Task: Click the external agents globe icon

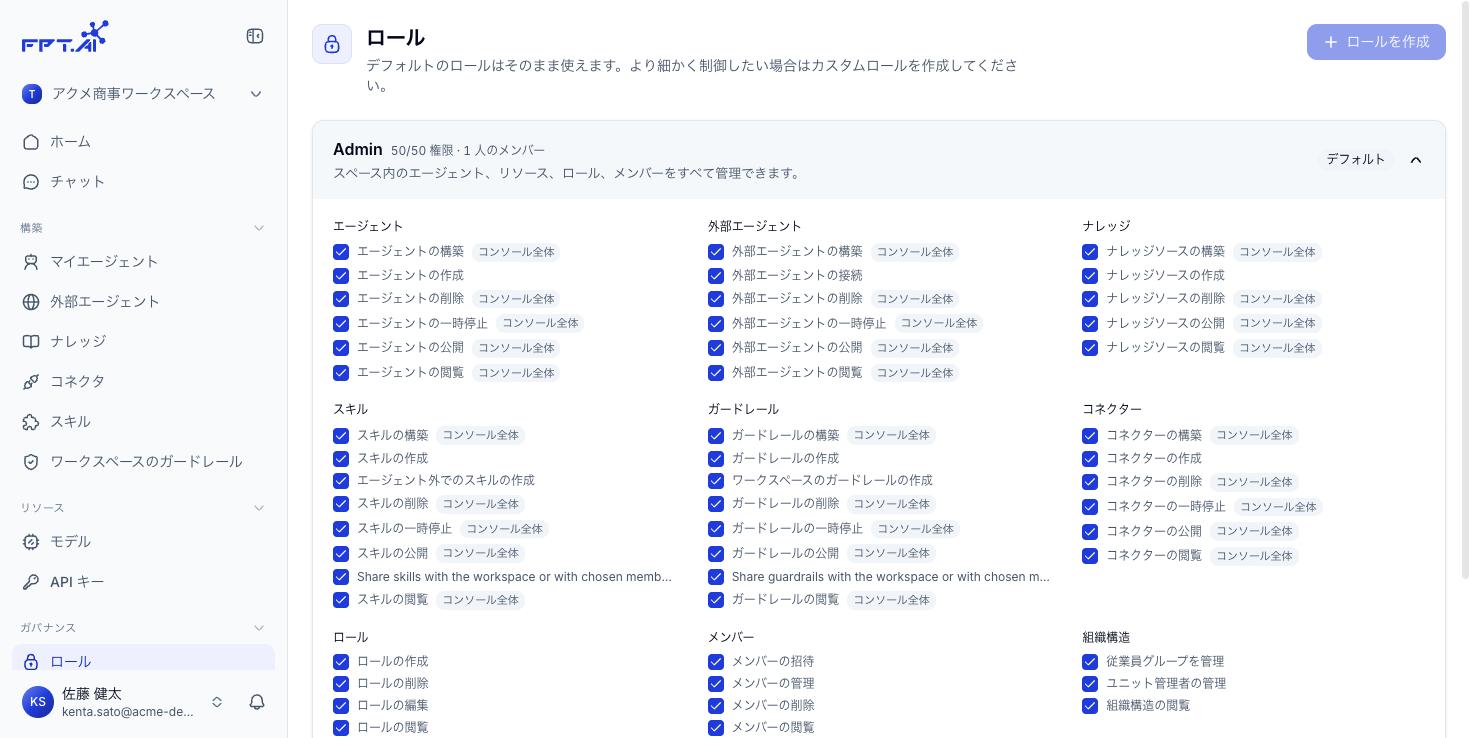Action: click(31, 302)
